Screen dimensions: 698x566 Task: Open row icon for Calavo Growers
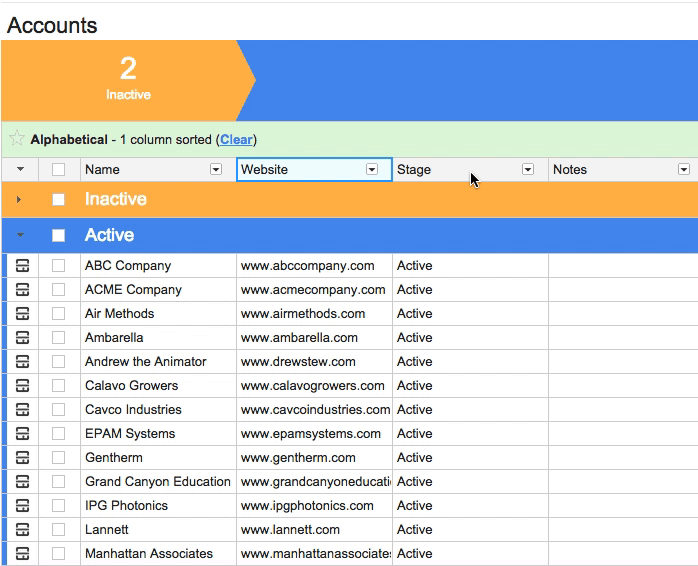[x=22, y=386]
